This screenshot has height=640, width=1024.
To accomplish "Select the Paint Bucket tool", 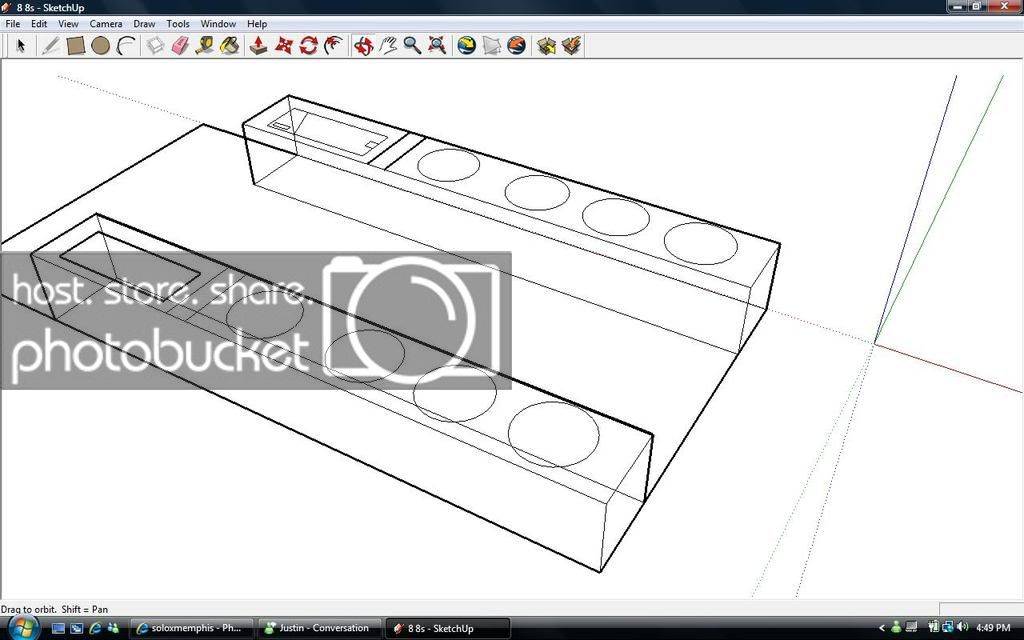I will tap(229, 46).
